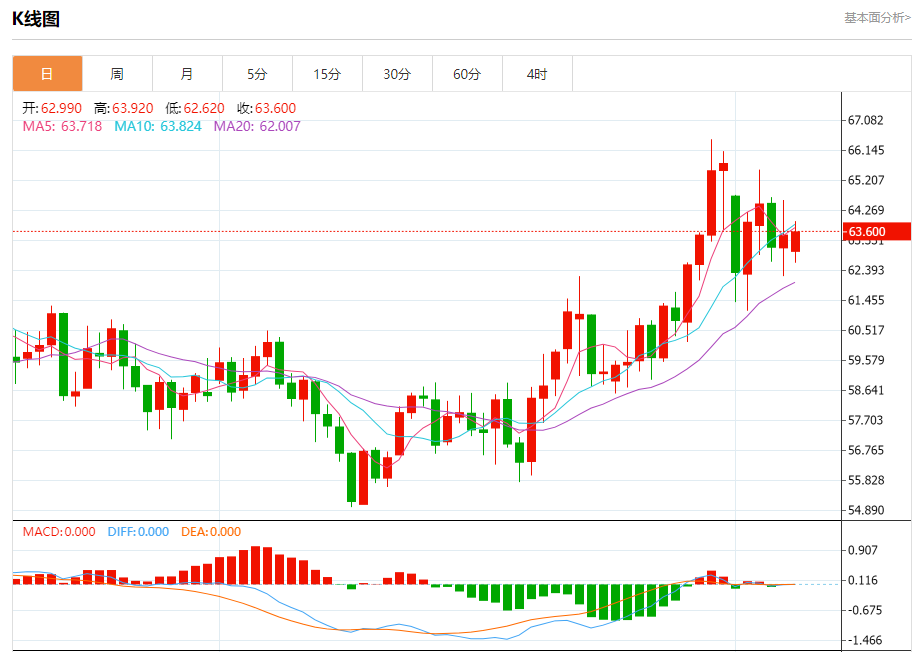Screen dimensions: 917x652
Task: Click the MA5 legend label
Action: pos(62,126)
